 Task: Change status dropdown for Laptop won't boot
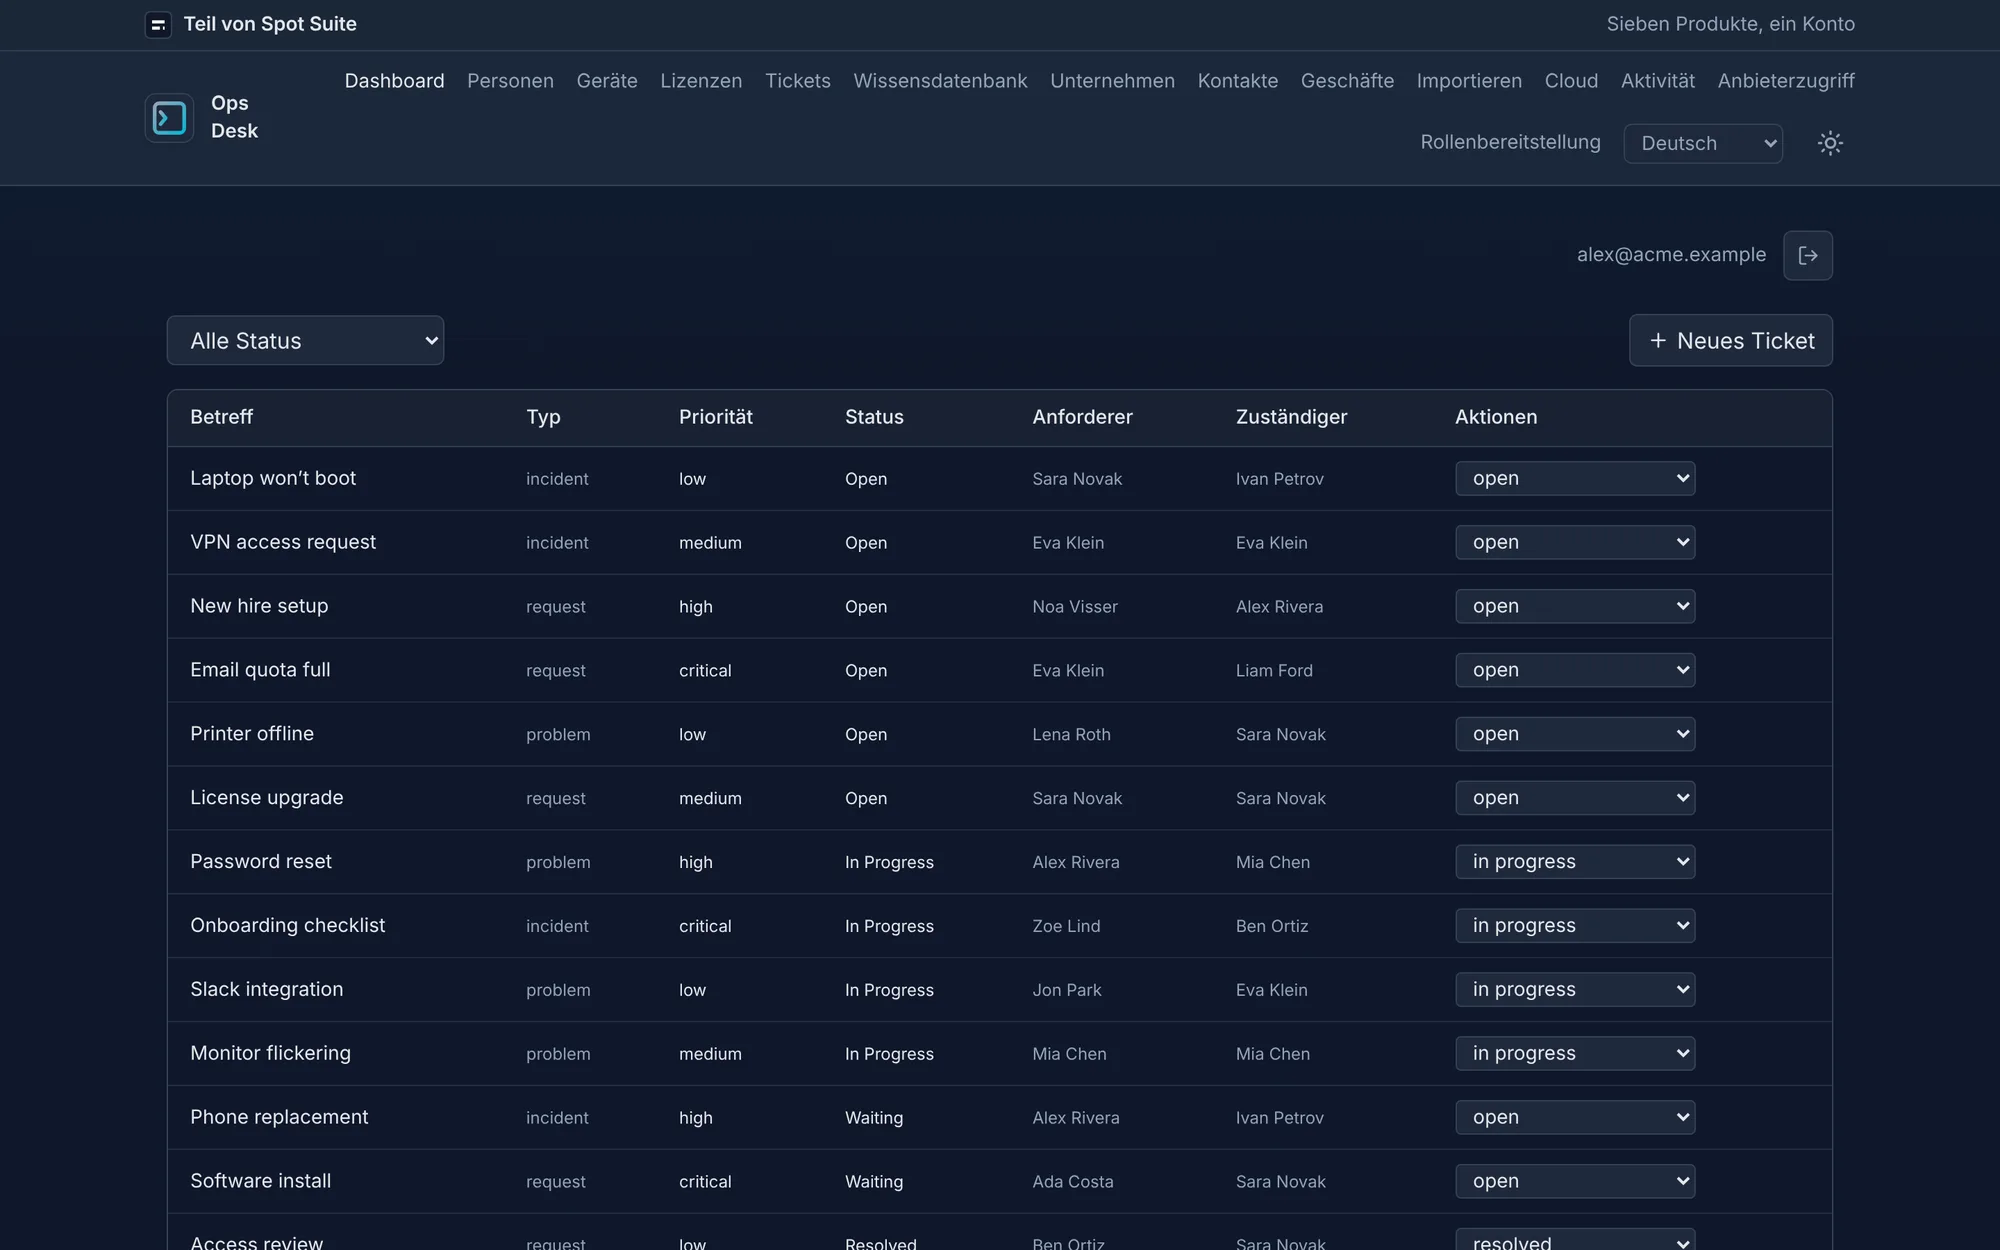pyautogui.click(x=1575, y=478)
